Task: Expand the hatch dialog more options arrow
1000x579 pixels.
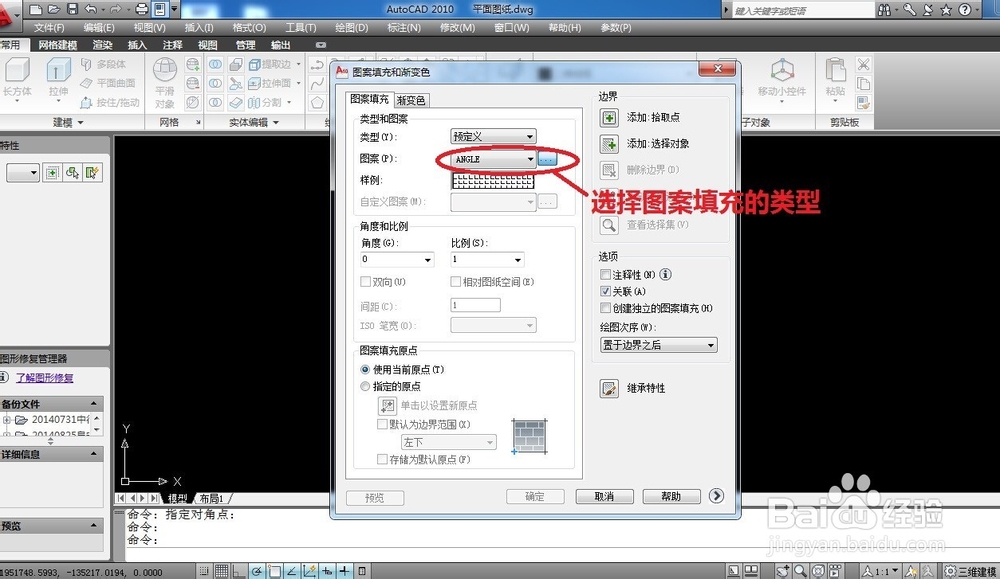Action: coord(716,495)
